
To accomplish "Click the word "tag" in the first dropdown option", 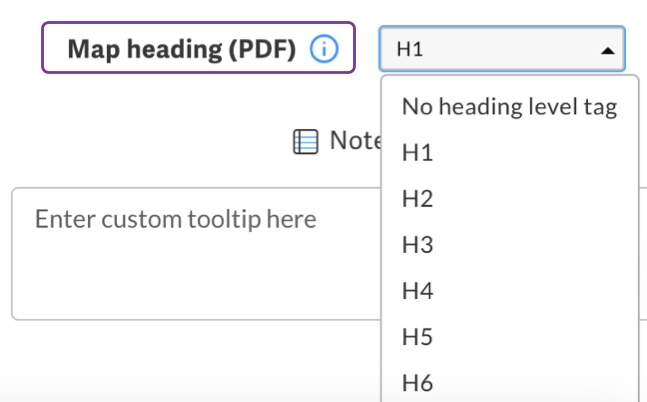I will coord(600,107).
